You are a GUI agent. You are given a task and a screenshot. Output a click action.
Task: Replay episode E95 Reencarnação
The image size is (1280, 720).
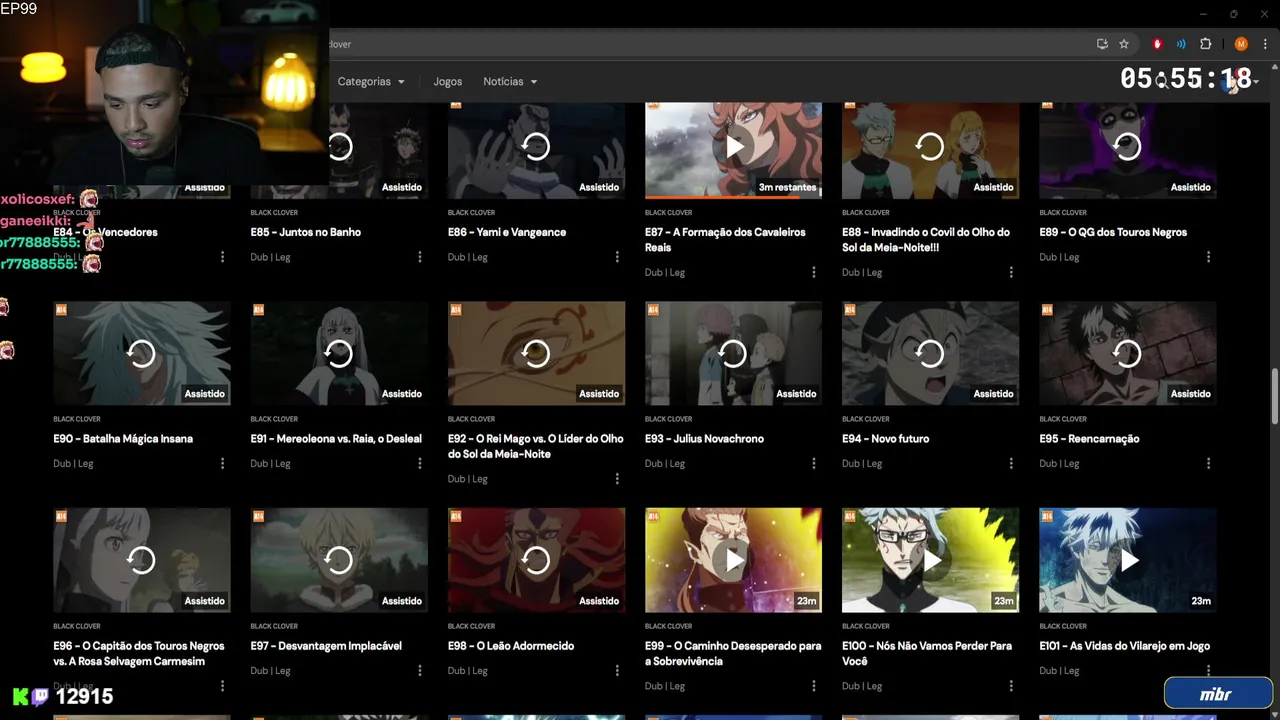tap(1127, 353)
